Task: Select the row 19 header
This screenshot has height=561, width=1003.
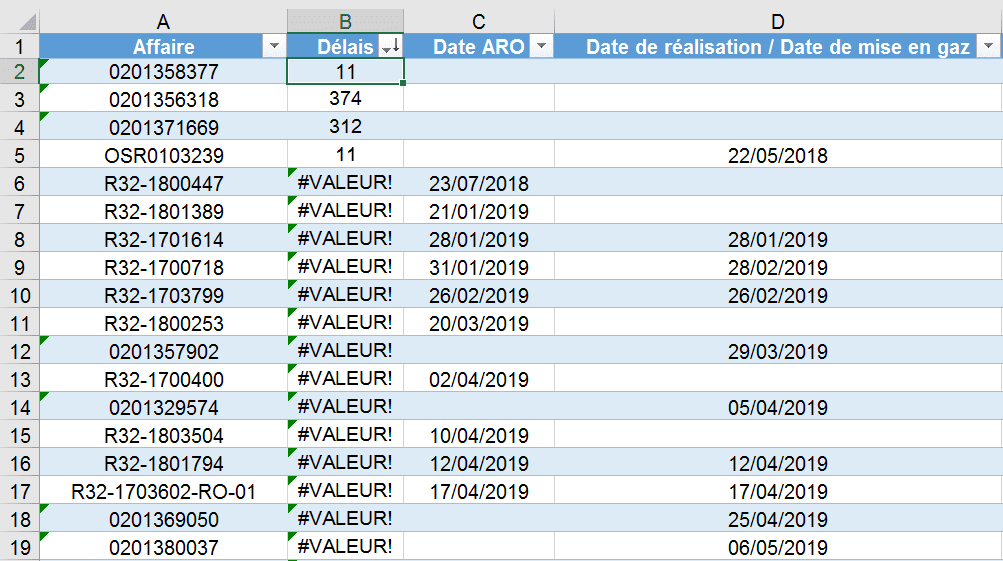Action: [19, 548]
